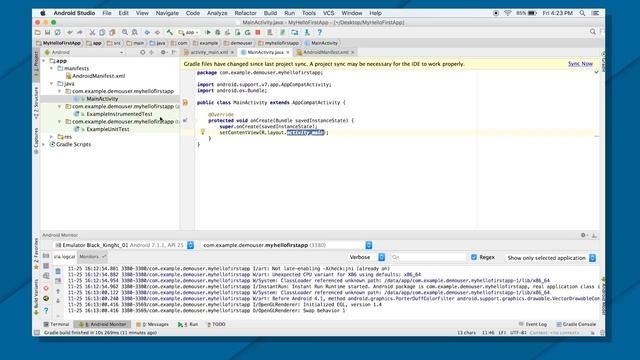Open the VCS menu
This screenshot has width=640, height=360.
tap(329, 13)
